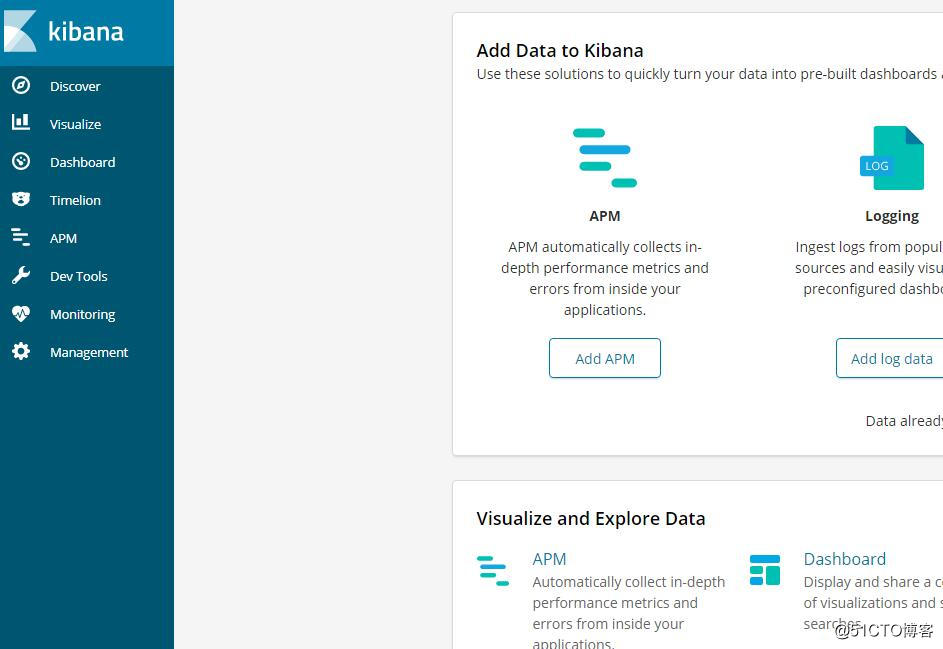Screen dimensions: 943x649
Task: Click the Add log data button
Action: pos(891,358)
